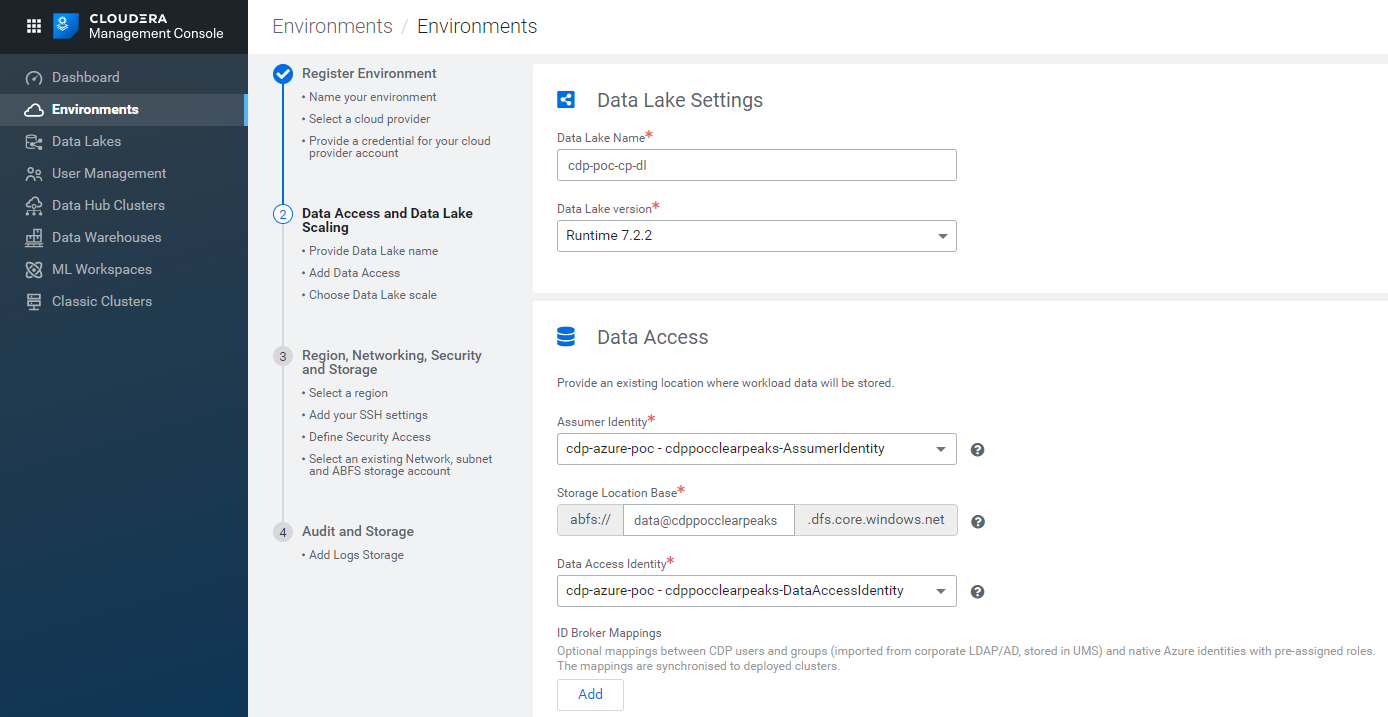Click the Register Environment step title

click(369, 74)
